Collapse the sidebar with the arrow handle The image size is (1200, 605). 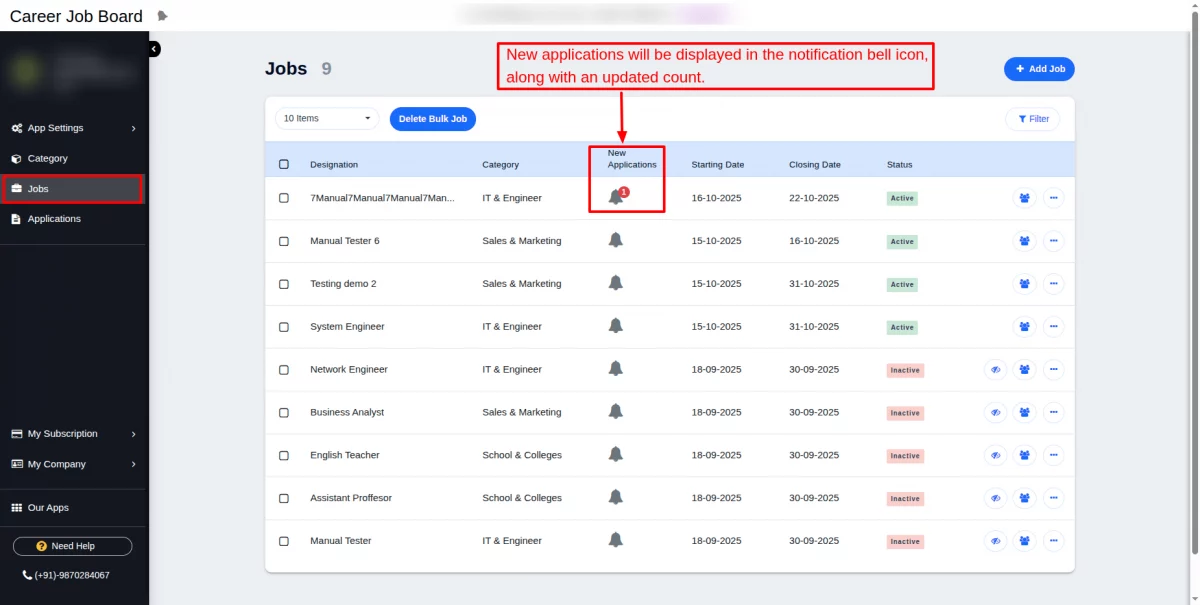[154, 49]
